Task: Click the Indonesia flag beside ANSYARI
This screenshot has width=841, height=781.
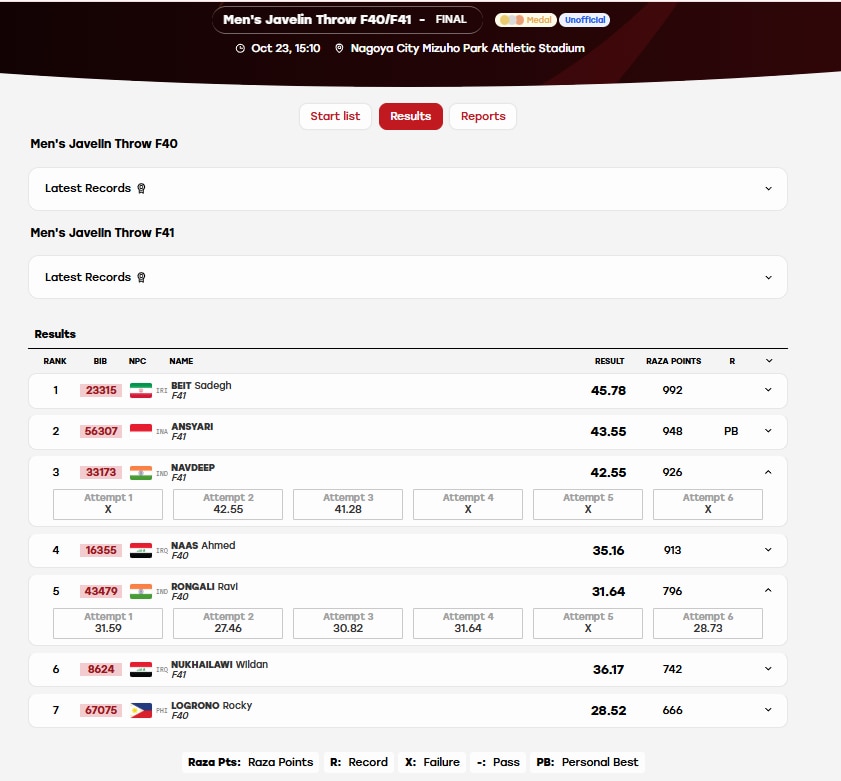Action: click(x=141, y=431)
